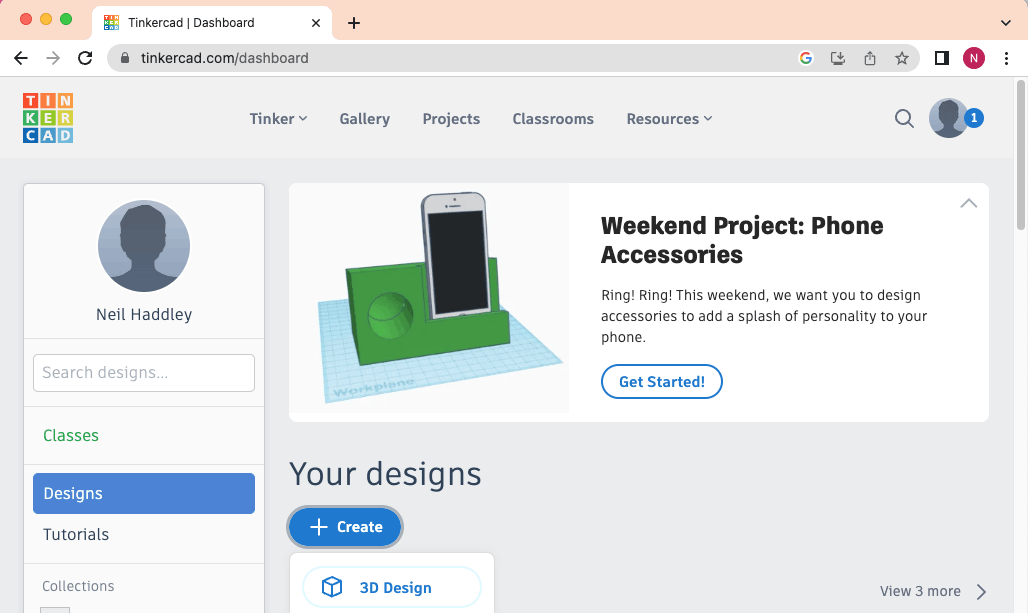Collapse the Weekend Project banner
The height and width of the screenshot is (613, 1028).
point(968,203)
